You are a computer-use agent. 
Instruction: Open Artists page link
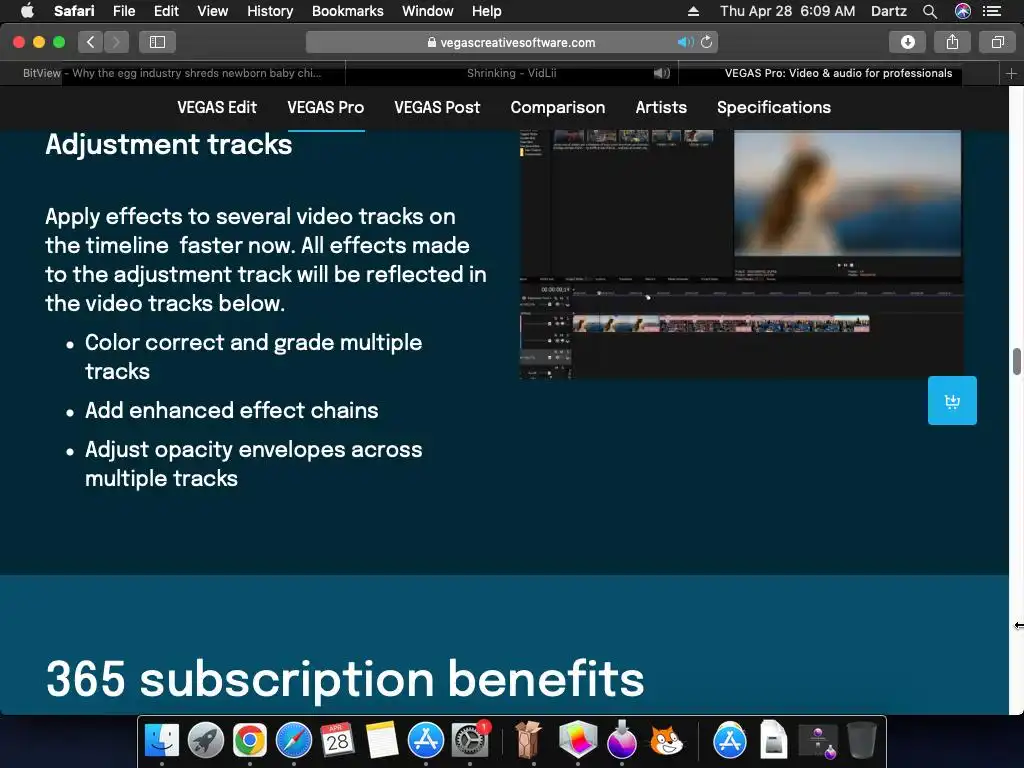click(661, 107)
